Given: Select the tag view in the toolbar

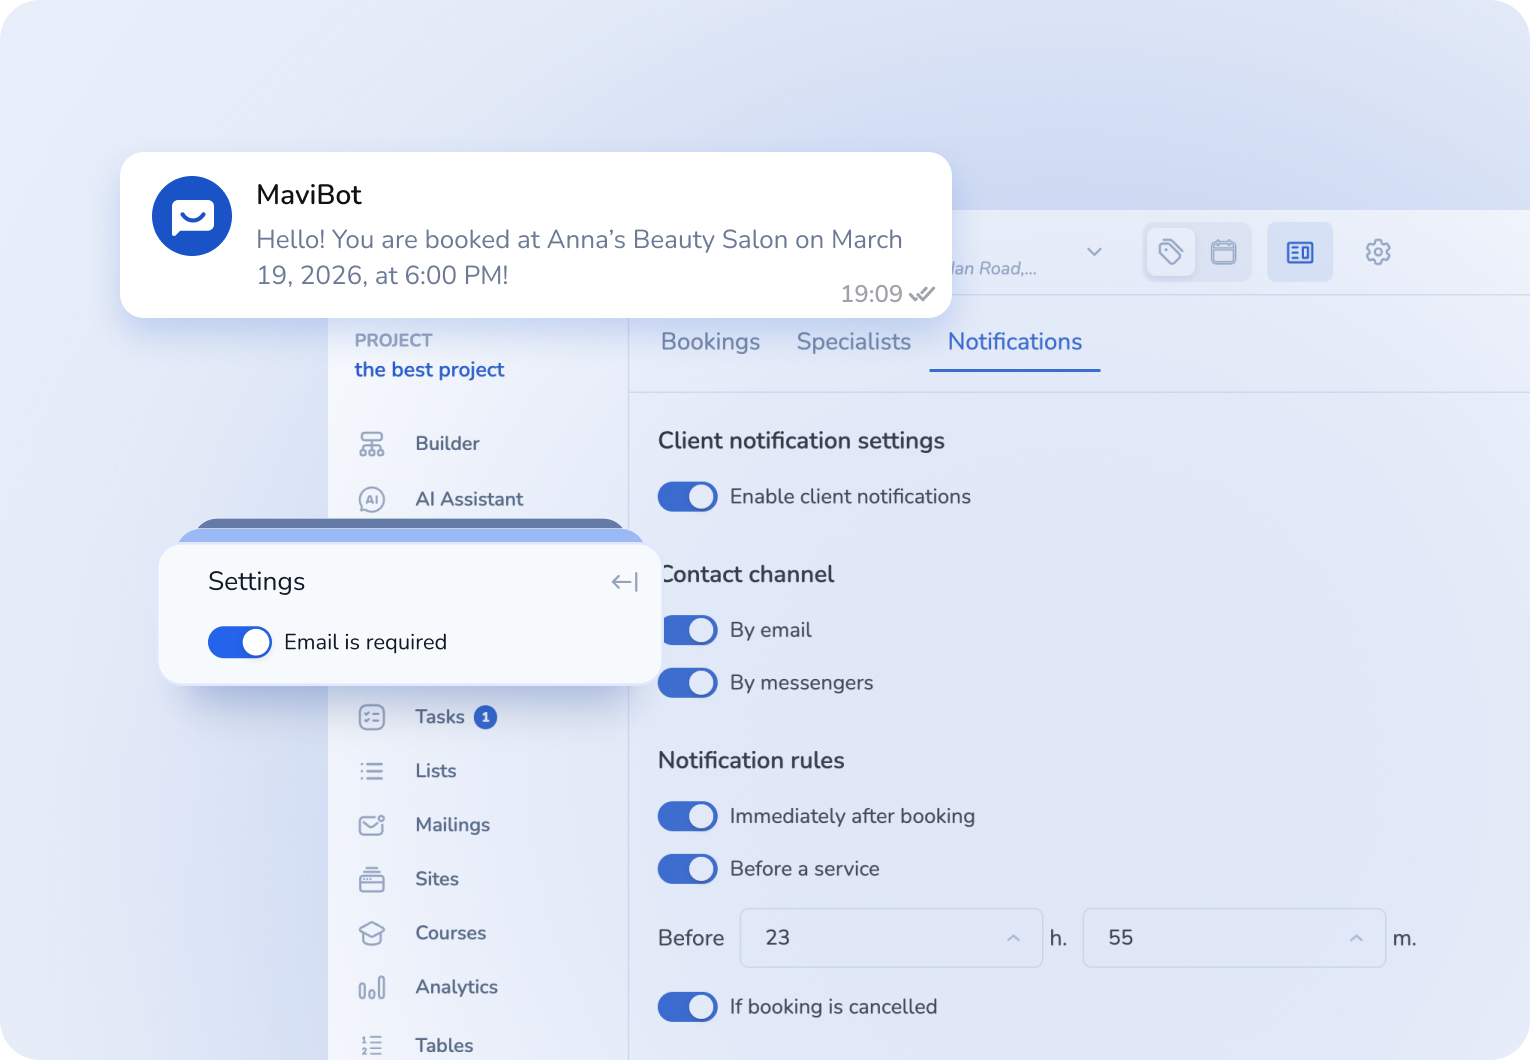Looking at the screenshot, I should (1170, 252).
